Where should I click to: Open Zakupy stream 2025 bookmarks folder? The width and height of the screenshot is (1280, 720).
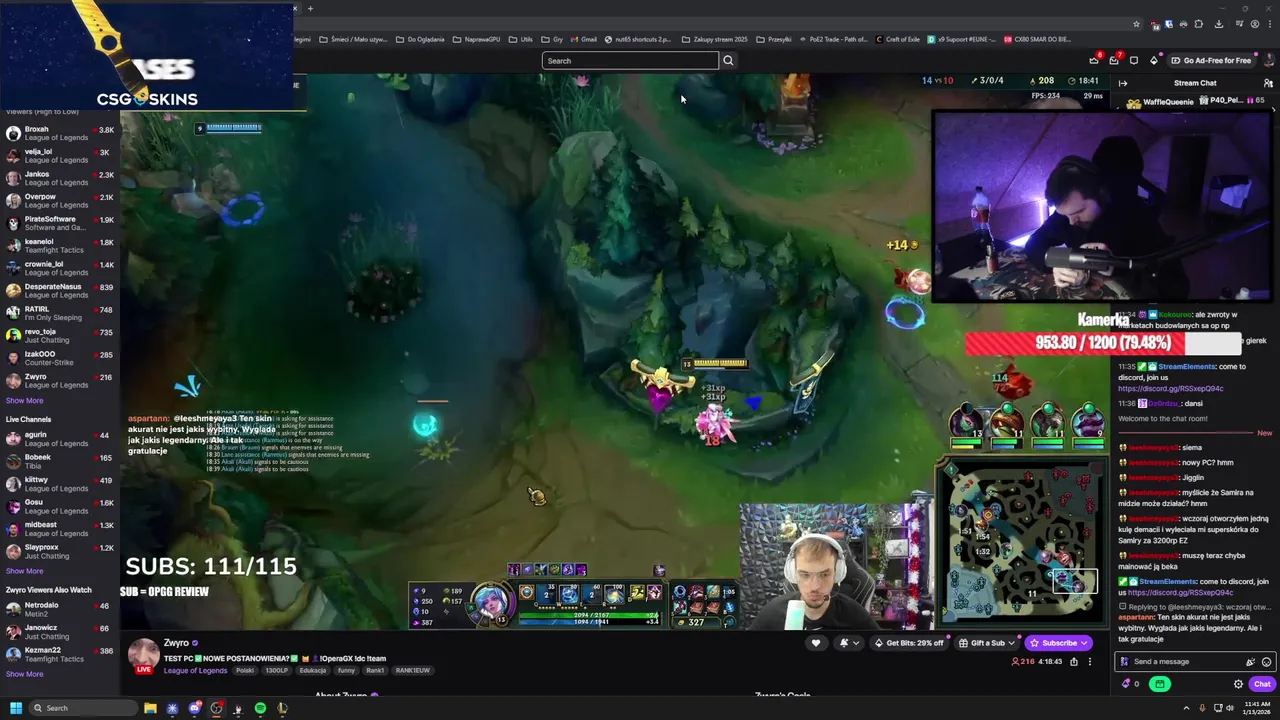coord(715,39)
